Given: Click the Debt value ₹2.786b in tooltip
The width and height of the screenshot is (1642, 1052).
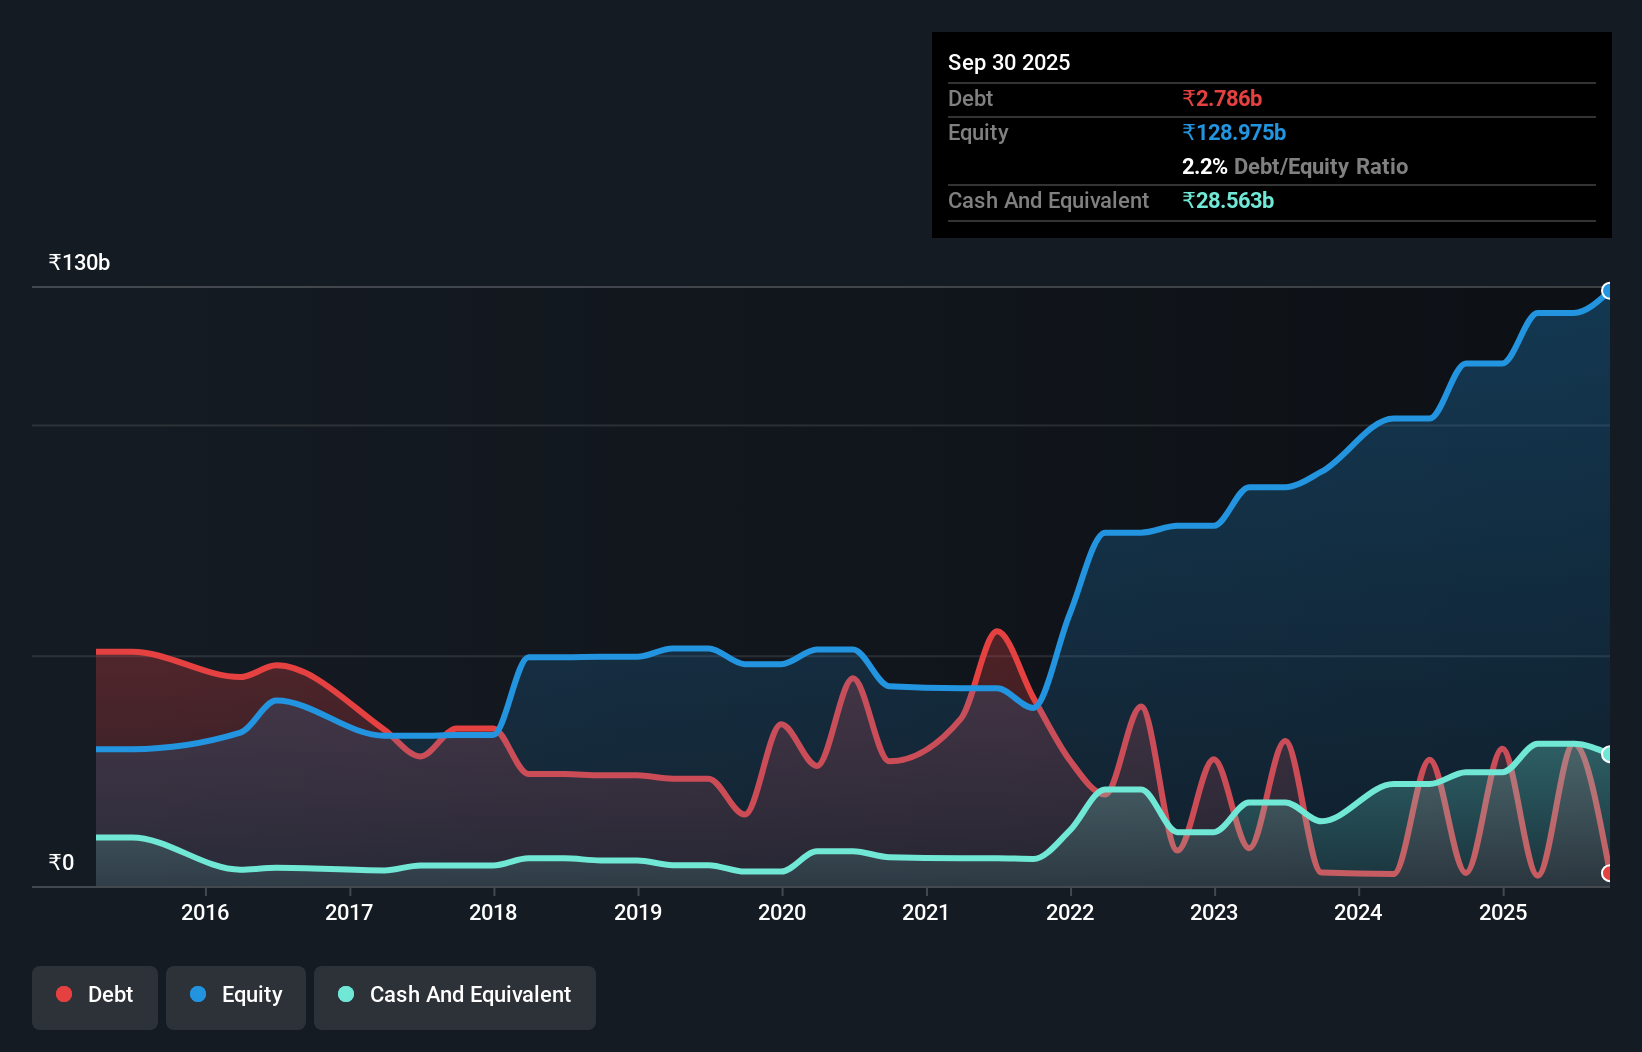Looking at the screenshot, I should point(1222,98).
